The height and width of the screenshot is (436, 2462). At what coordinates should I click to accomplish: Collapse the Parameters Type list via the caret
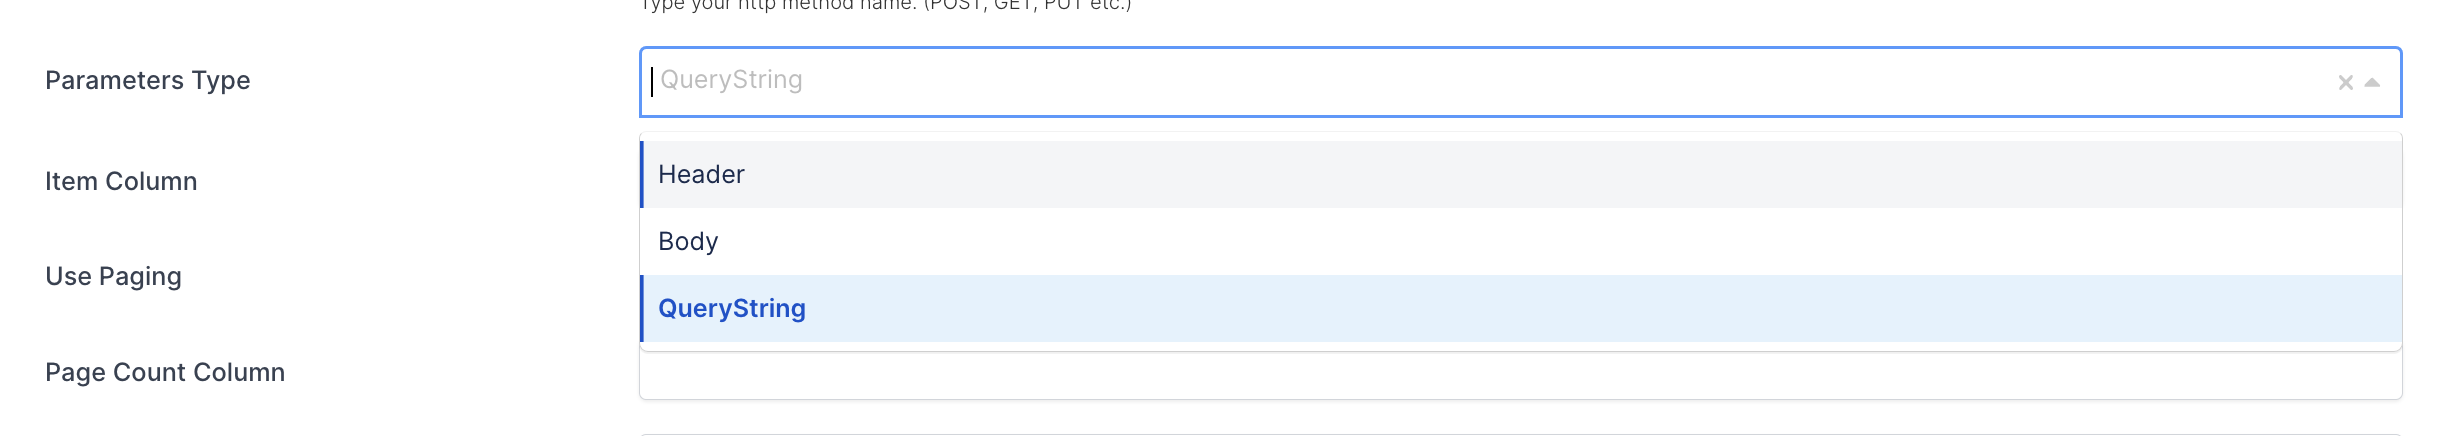tap(2372, 83)
